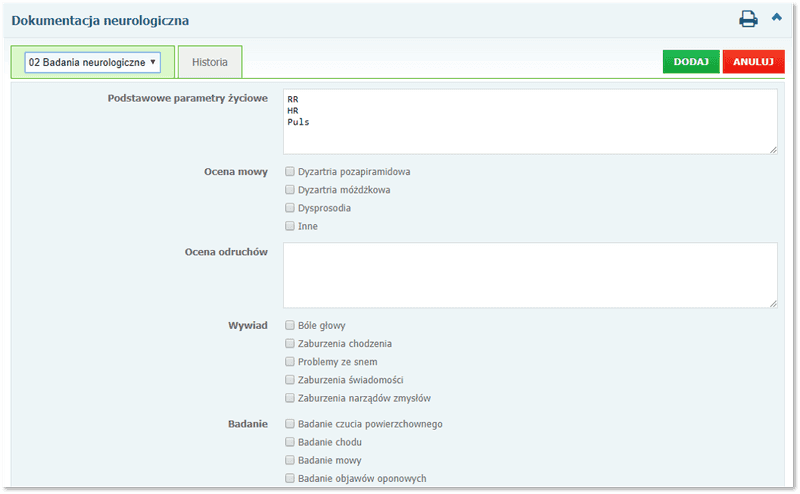The width and height of the screenshot is (800, 494).
Task: Tick the Badanie chodu checkbox
Action: point(290,442)
